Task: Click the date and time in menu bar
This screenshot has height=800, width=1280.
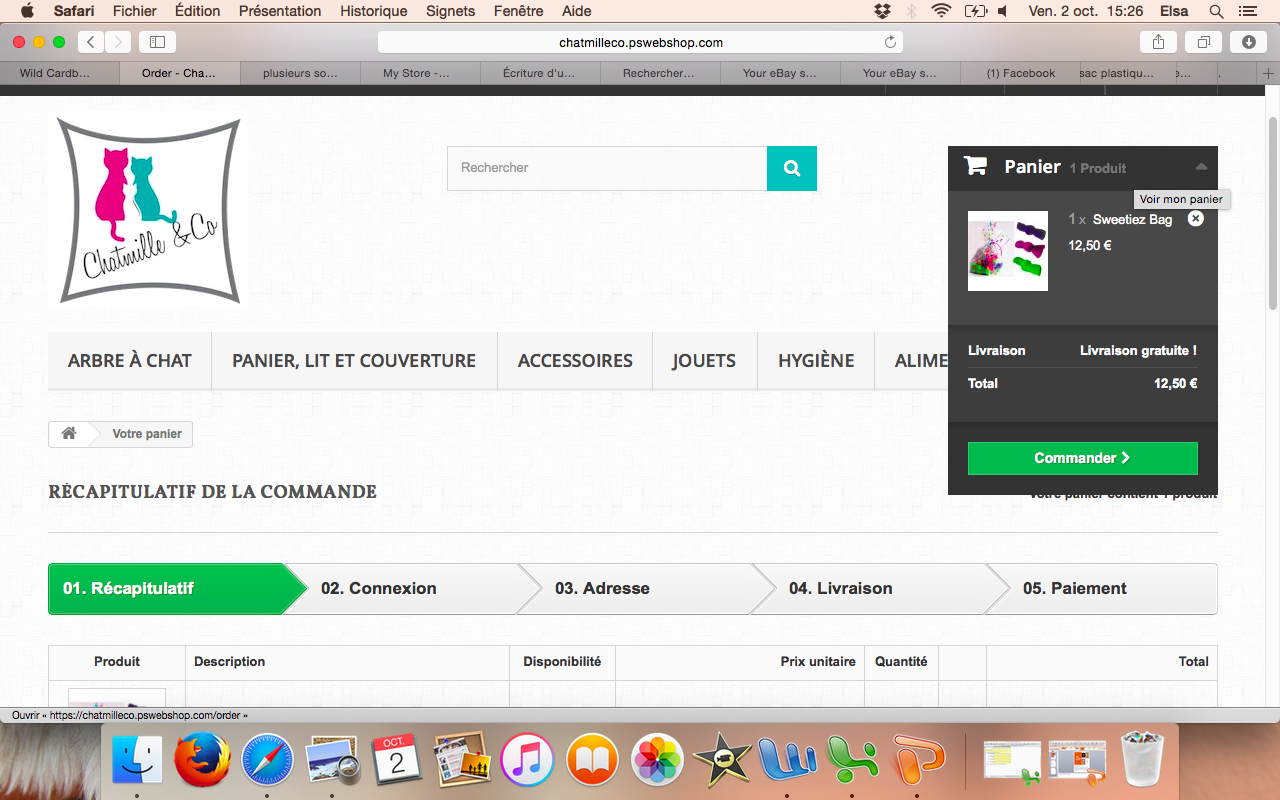Action: [x=1085, y=11]
